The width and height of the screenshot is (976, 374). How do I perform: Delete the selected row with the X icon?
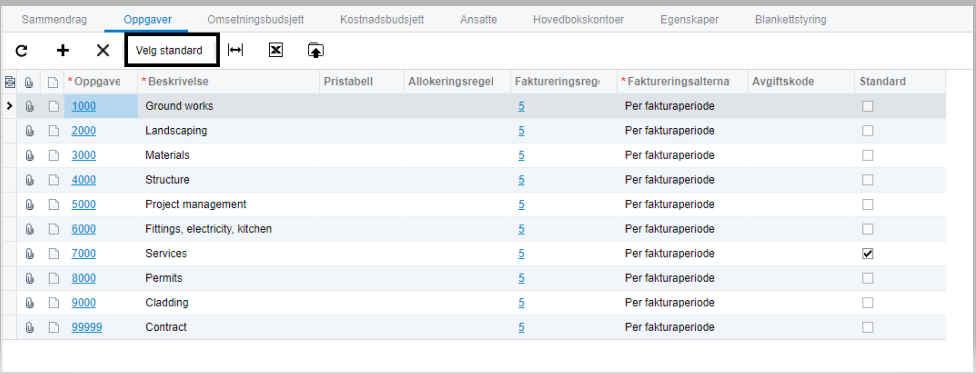(103, 51)
